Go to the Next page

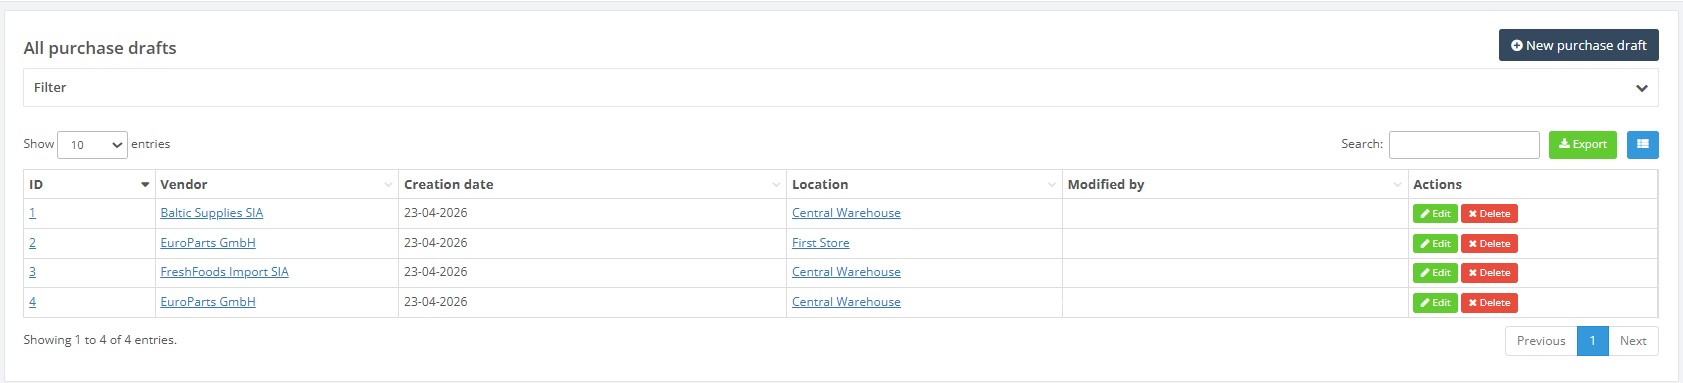(x=1633, y=341)
